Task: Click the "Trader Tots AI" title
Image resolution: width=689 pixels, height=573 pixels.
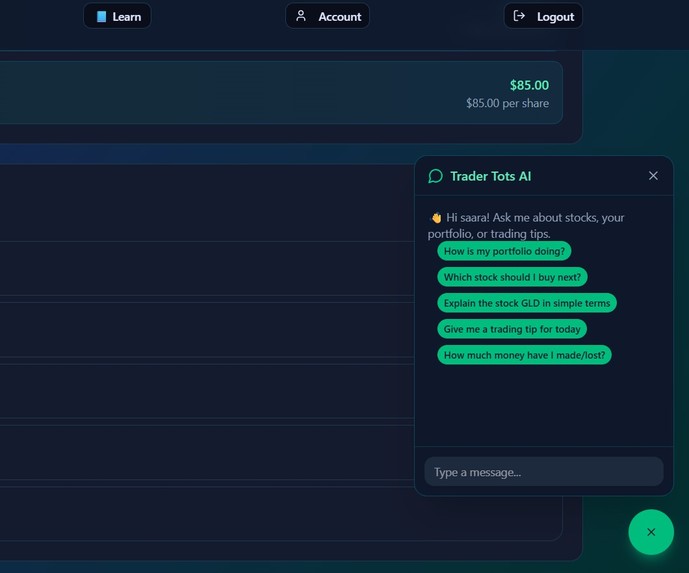Action: (x=490, y=176)
